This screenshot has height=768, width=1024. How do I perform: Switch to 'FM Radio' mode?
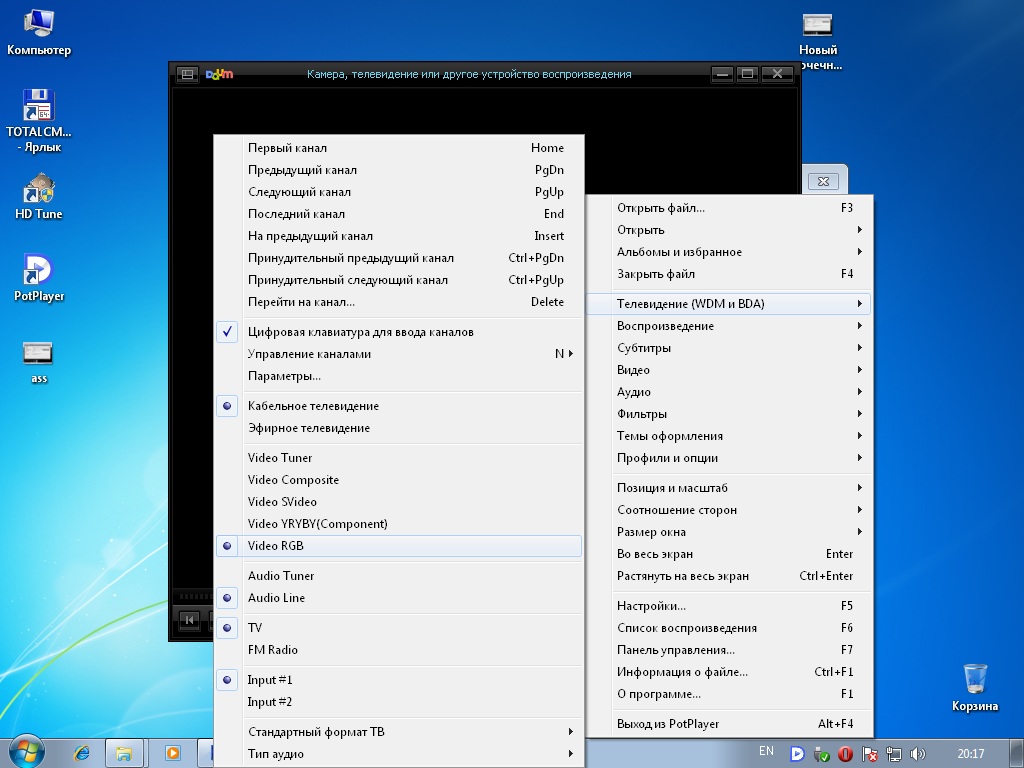(x=273, y=650)
